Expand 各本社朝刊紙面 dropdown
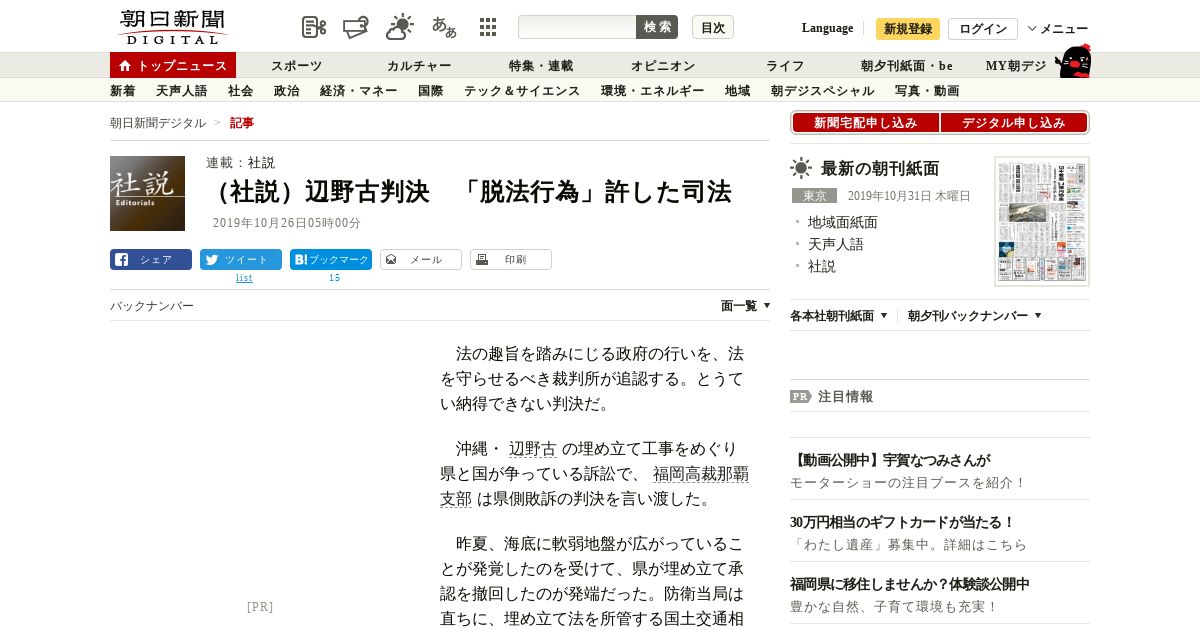This screenshot has height=630, width=1200. click(x=838, y=316)
